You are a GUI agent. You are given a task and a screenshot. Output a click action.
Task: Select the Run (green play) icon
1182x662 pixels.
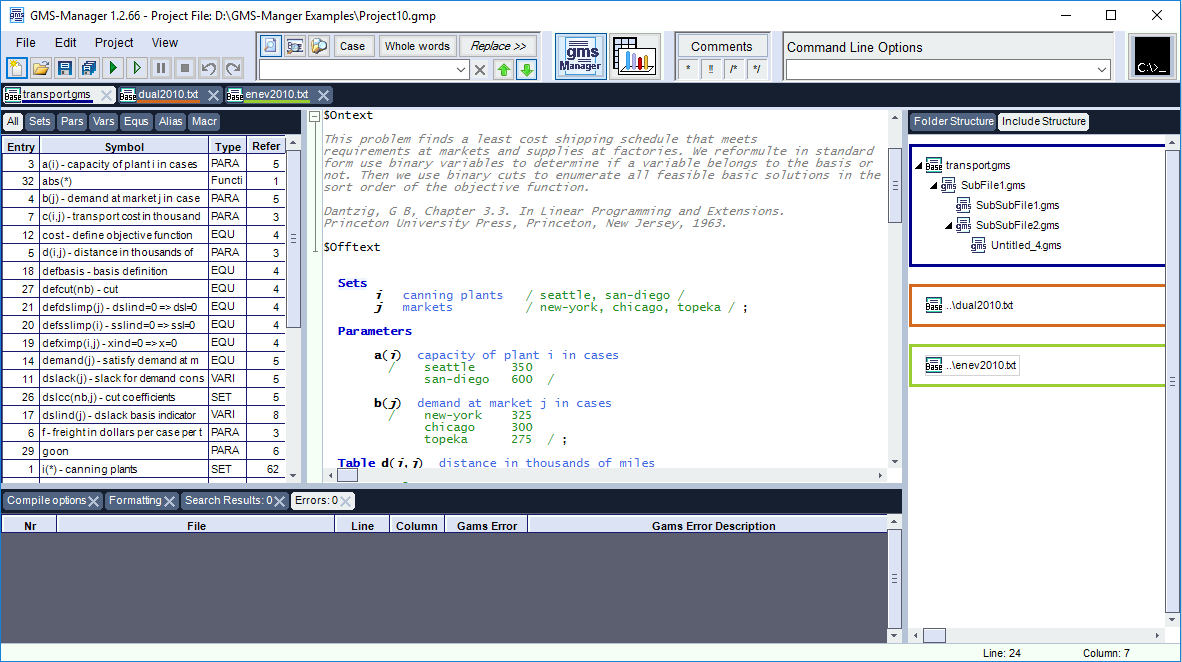point(110,69)
